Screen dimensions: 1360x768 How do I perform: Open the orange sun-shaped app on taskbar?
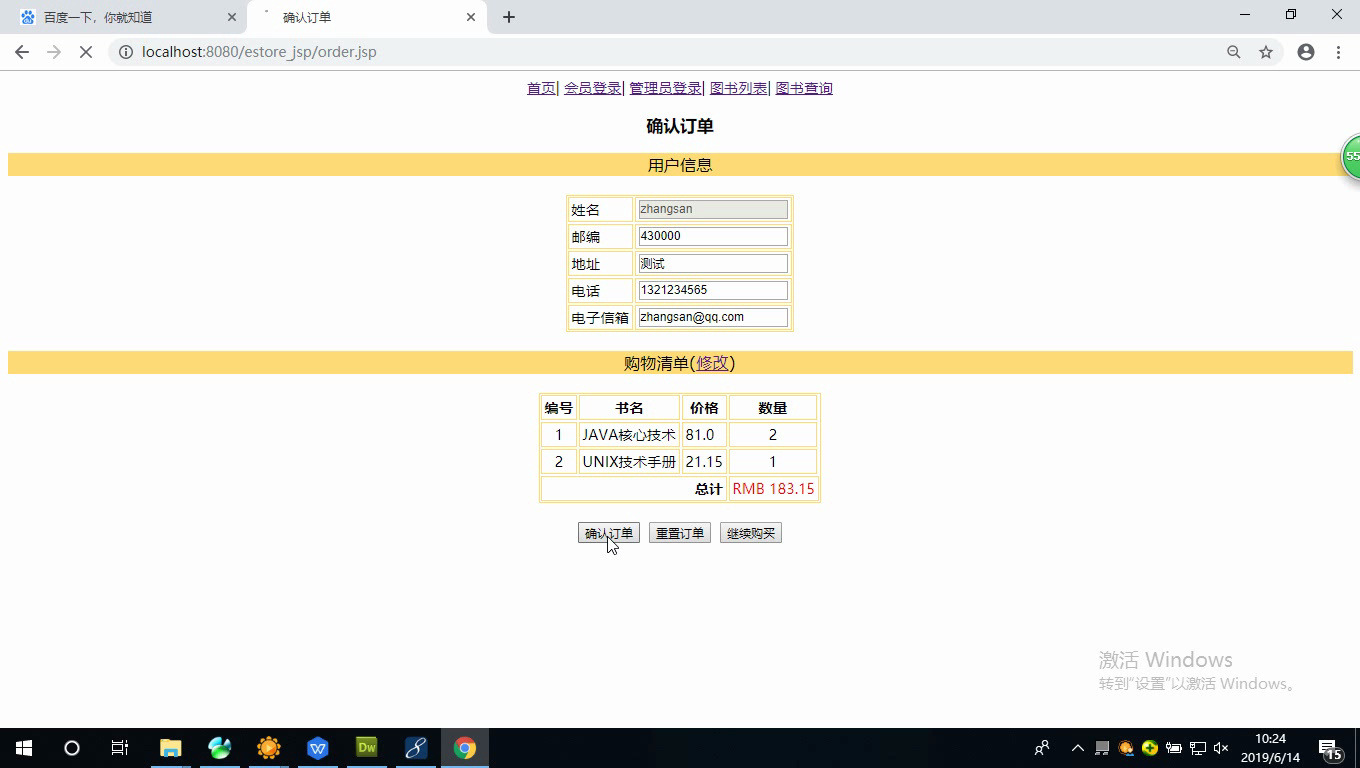tap(268, 748)
